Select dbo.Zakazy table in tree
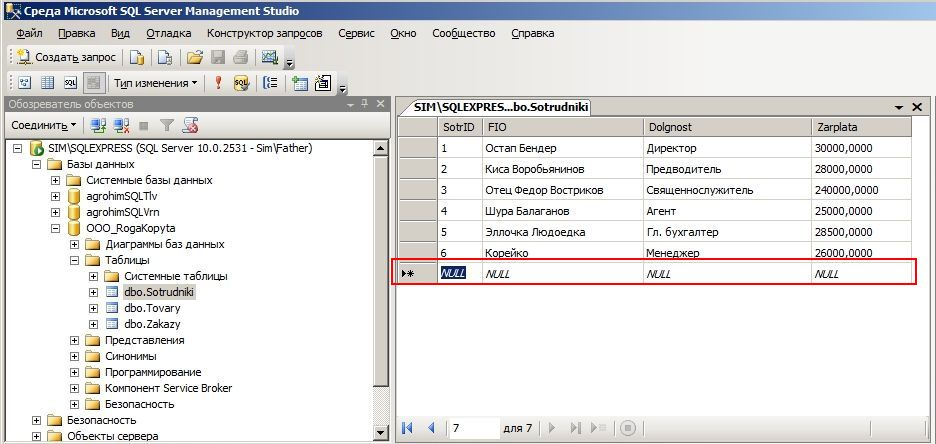The width and height of the screenshot is (936, 444). (x=152, y=324)
